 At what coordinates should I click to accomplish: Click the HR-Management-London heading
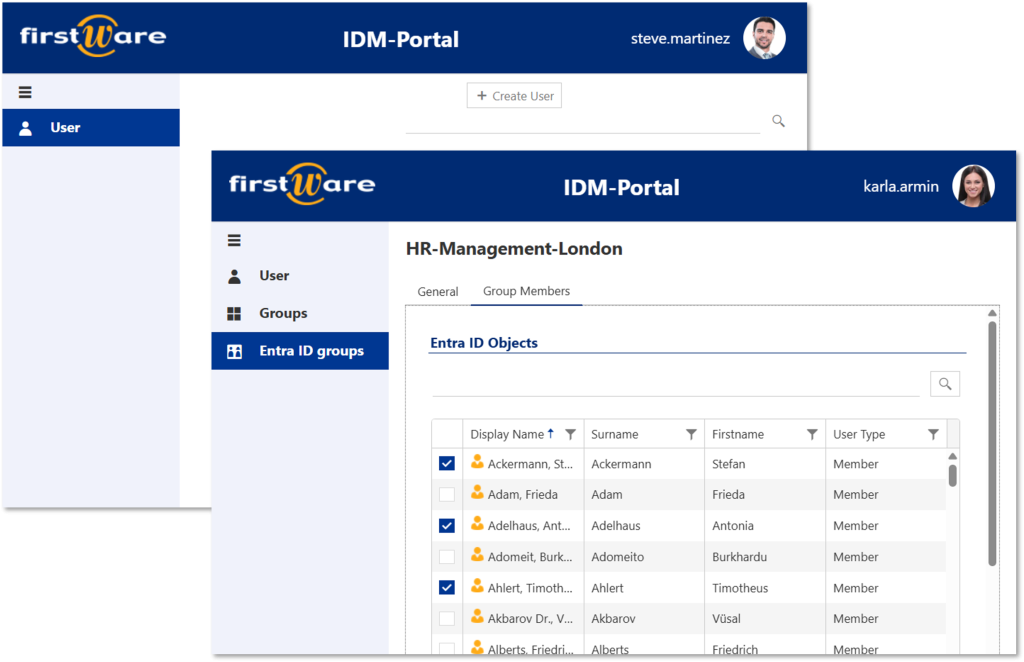pyautogui.click(x=514, y=248)
